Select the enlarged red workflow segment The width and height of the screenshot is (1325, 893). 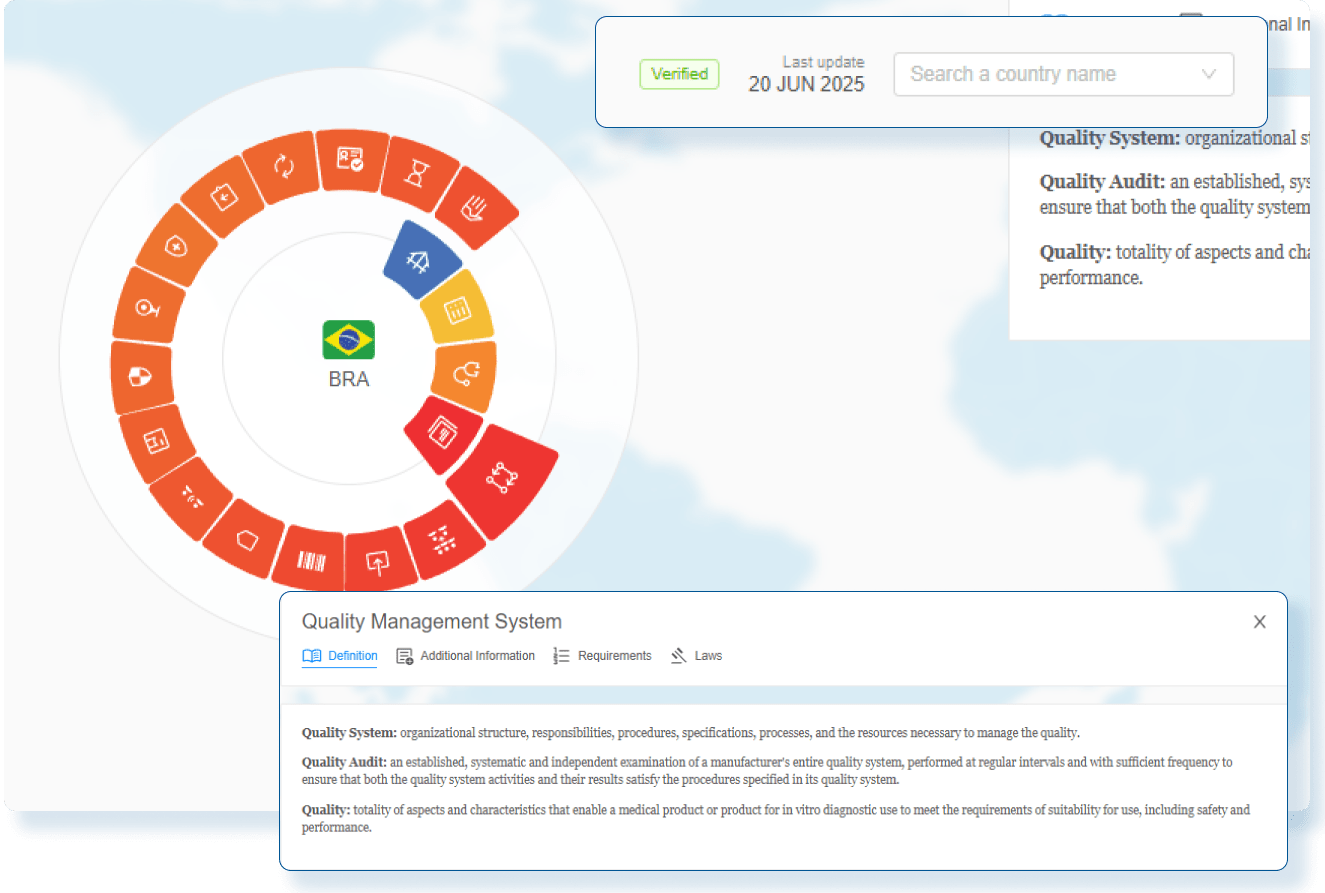tap(501, 480)
